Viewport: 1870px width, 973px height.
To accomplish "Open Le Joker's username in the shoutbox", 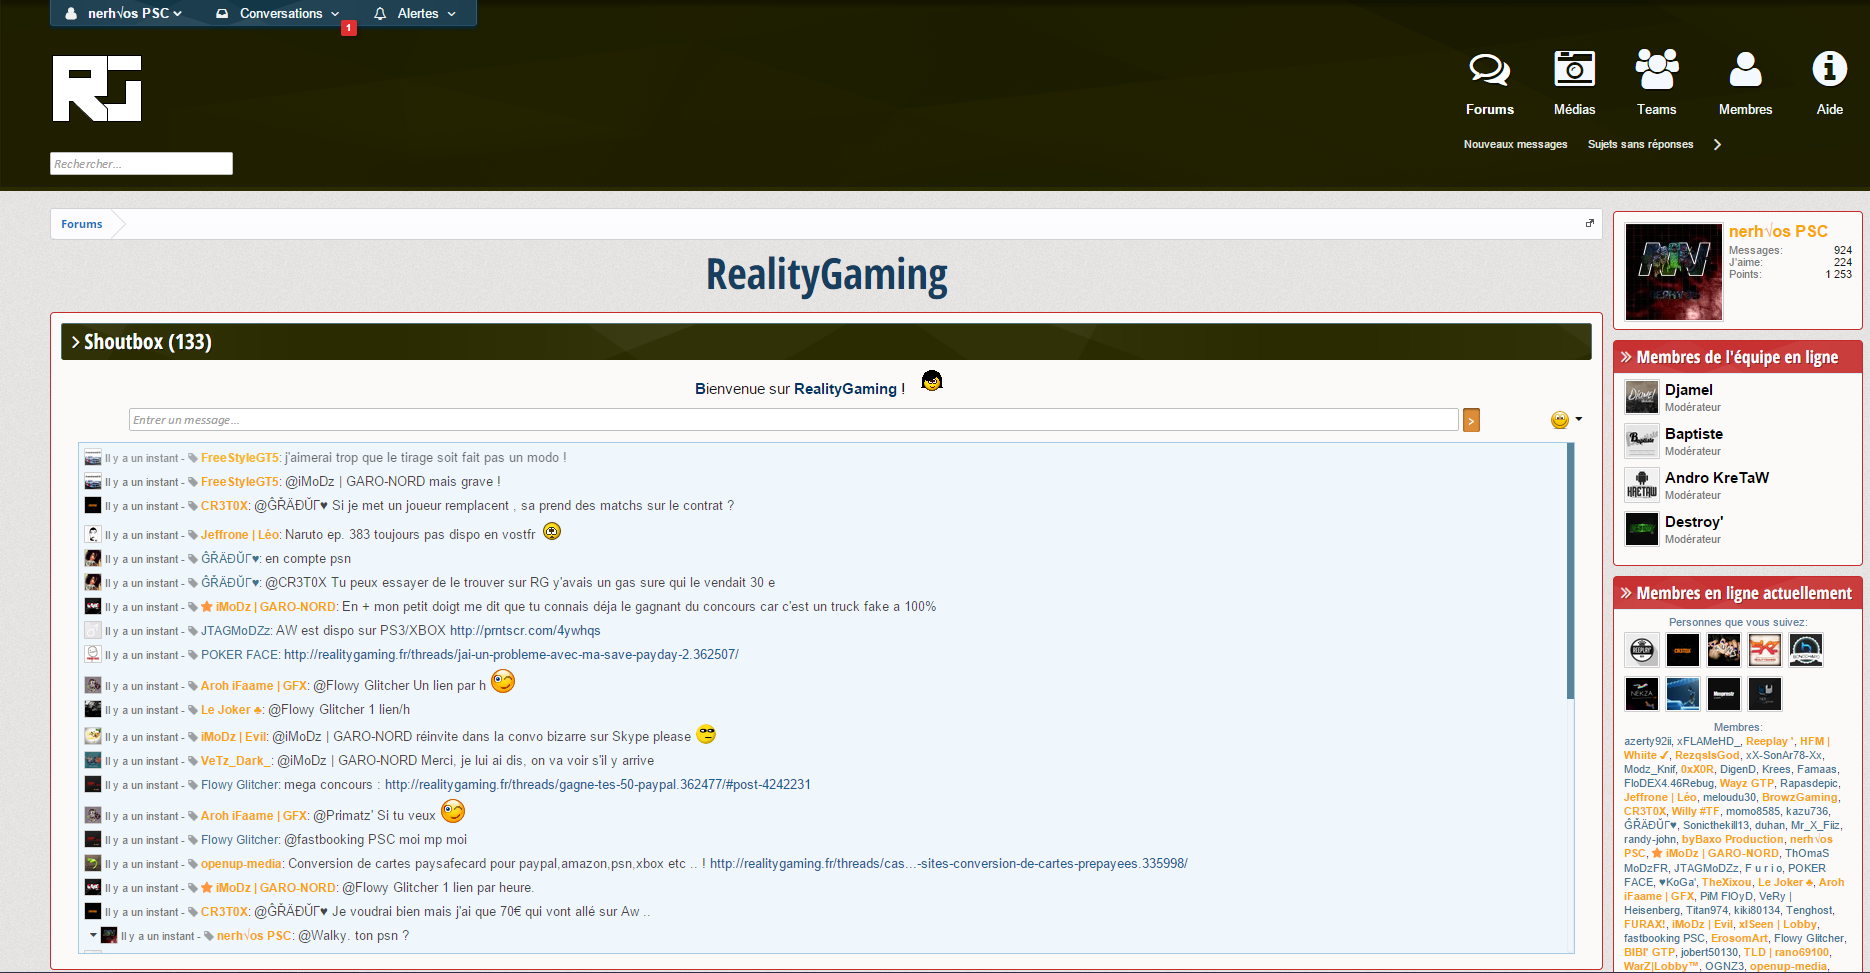I will click(x=232, y=710).
